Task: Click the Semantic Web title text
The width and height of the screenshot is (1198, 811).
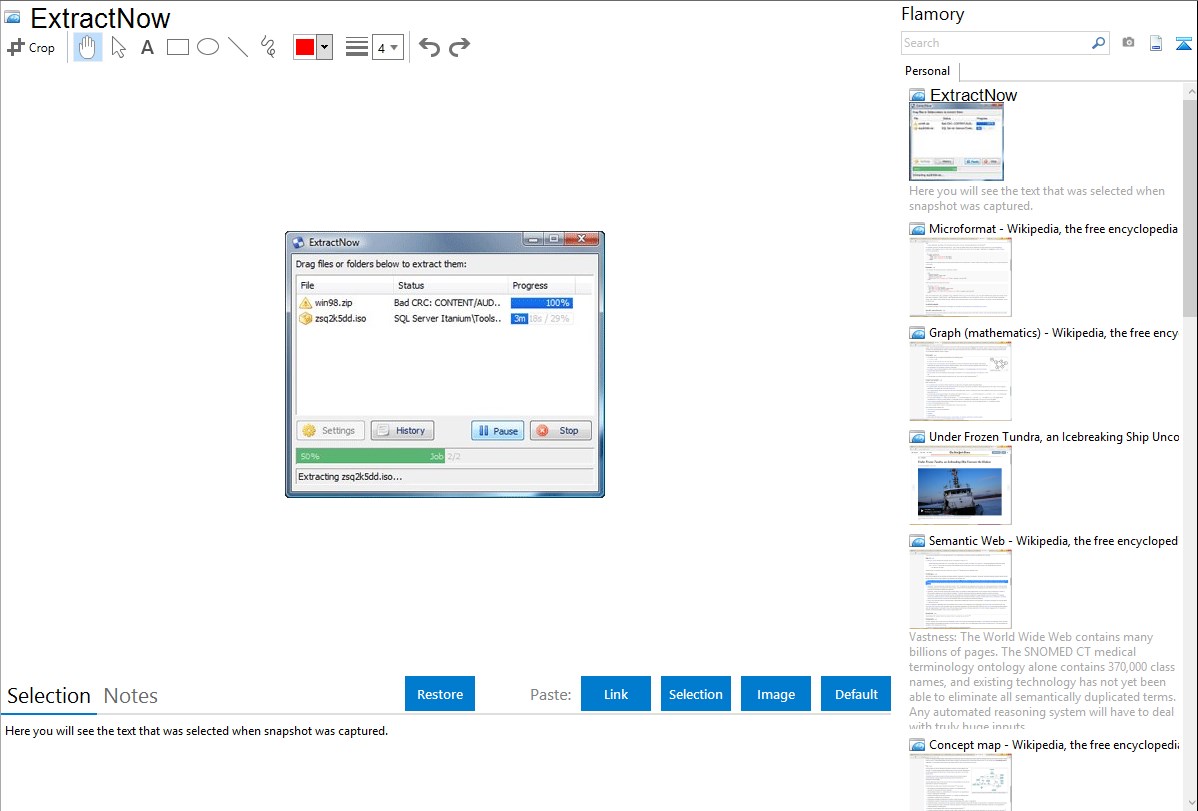Action: pos(1053,540)
